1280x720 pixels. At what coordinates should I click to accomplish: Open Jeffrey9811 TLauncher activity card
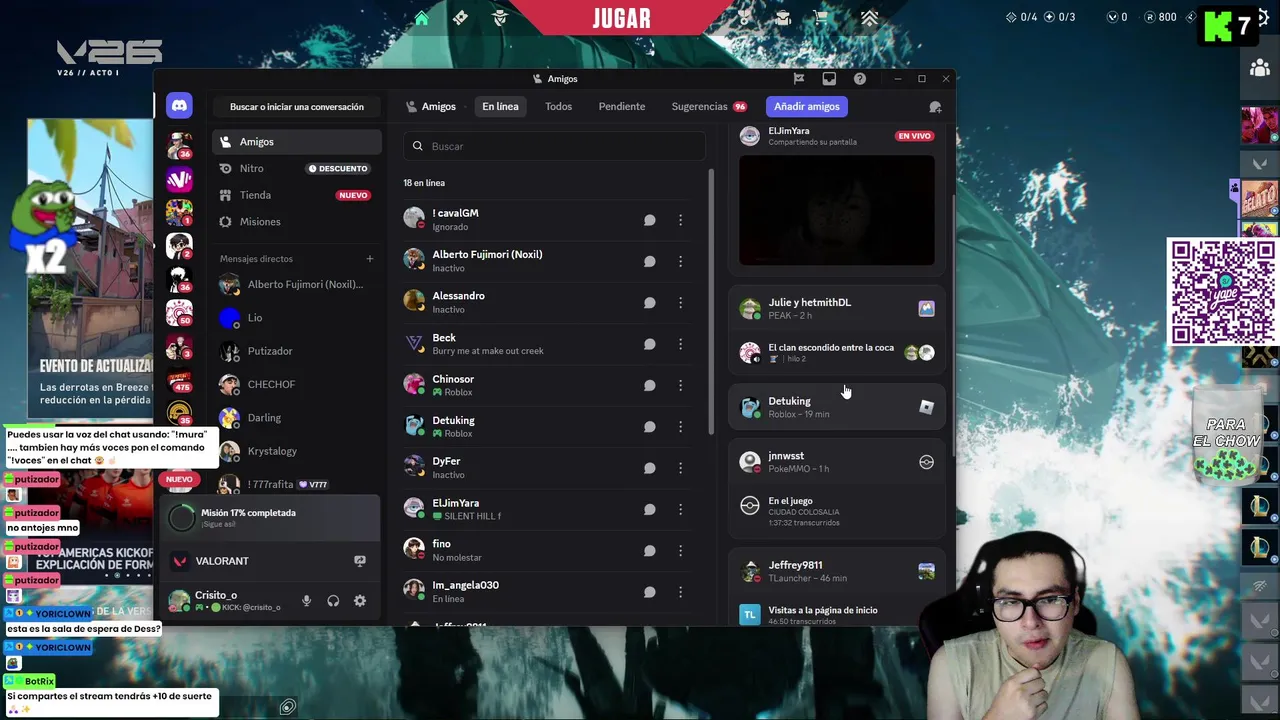(837, 571)
